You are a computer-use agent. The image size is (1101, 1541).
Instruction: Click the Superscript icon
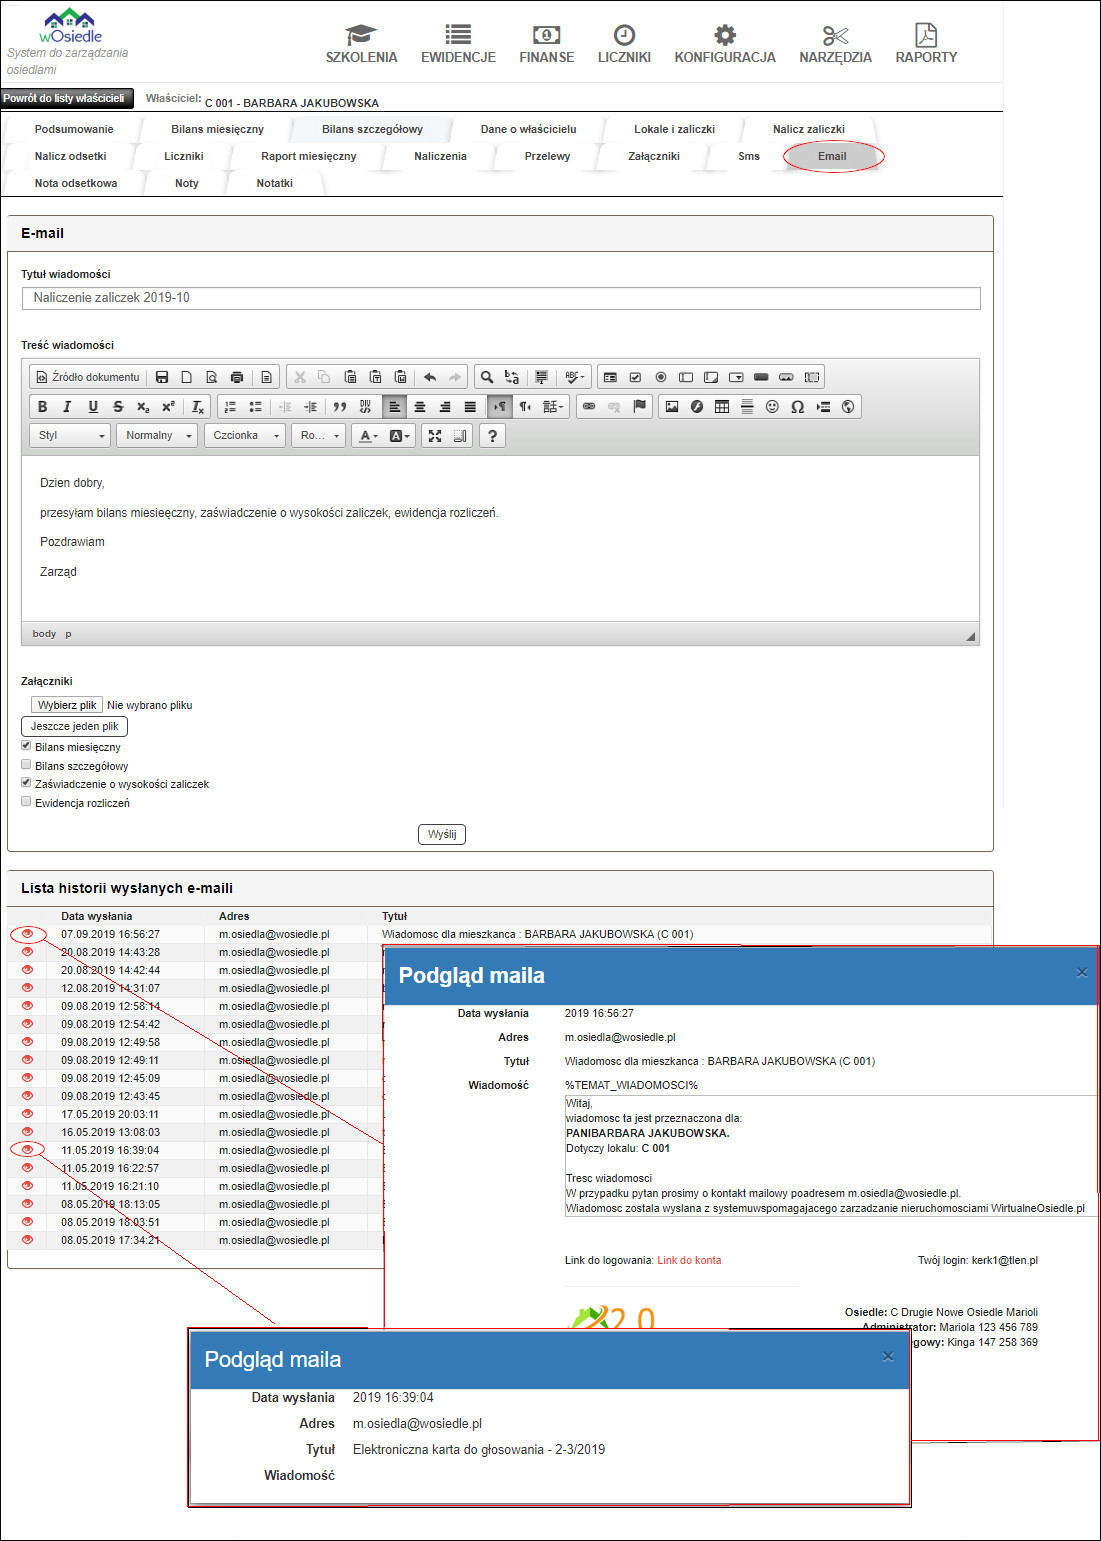point(168,407)
